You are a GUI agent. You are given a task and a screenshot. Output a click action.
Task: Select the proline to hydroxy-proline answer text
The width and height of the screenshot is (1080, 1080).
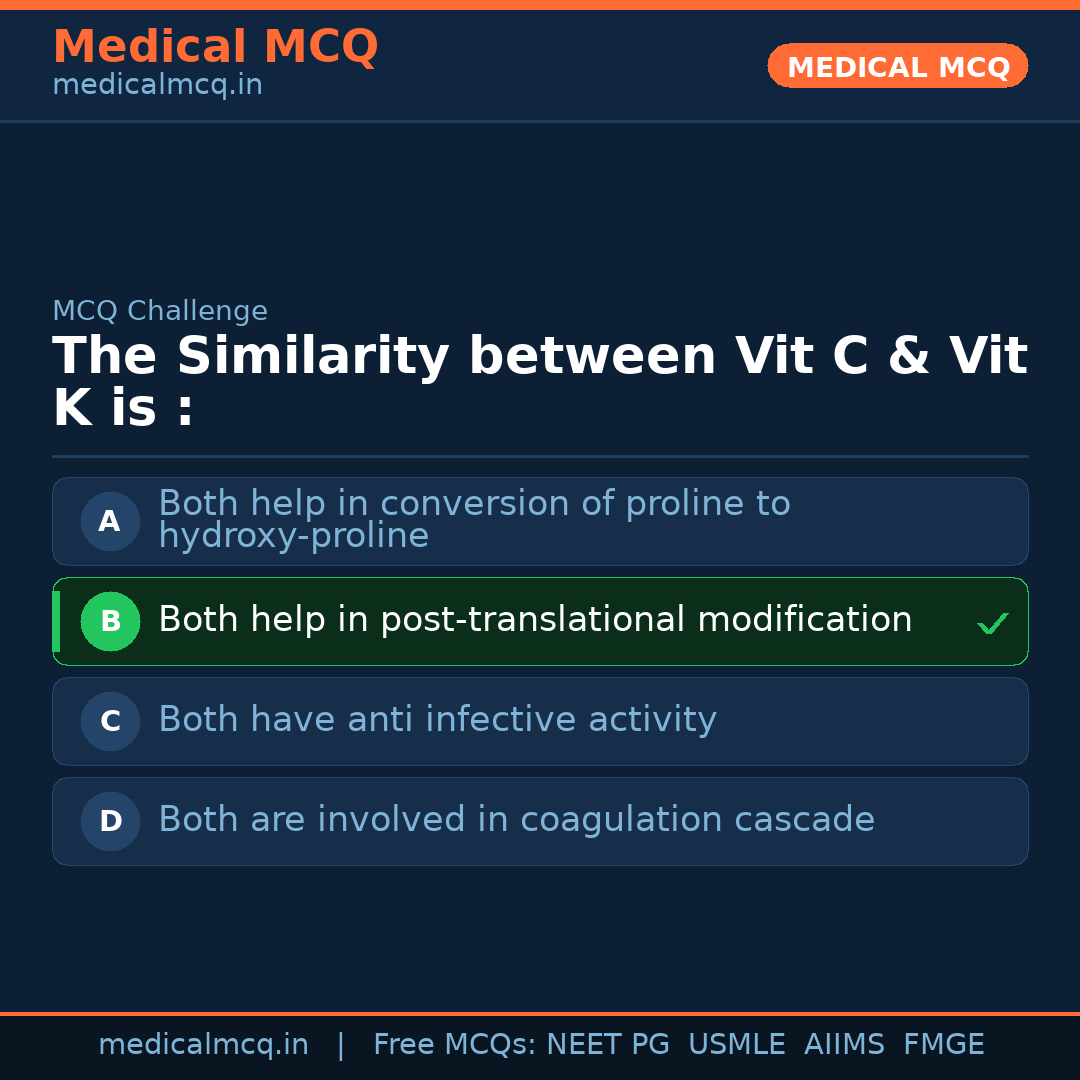coord(474,519)
